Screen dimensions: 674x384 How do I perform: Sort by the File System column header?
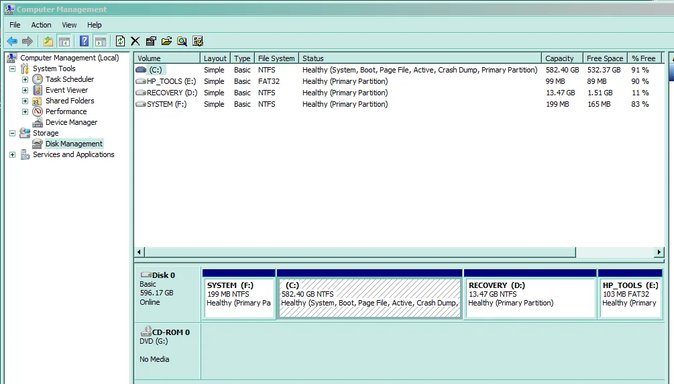pyautogui.click(x=276, y=58)
